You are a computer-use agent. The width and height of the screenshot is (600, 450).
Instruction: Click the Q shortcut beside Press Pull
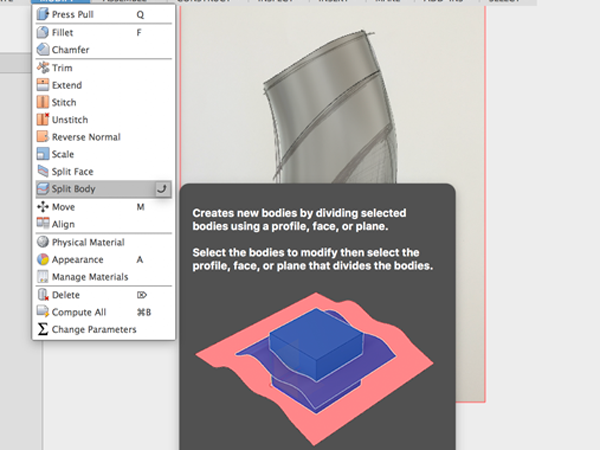click(x=140, y=15)
